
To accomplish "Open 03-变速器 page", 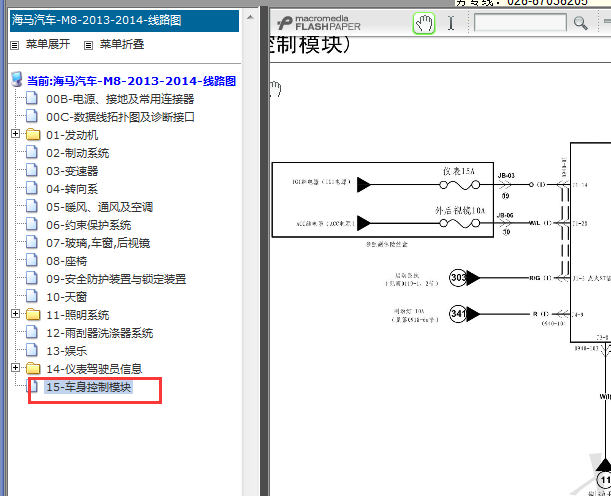I will click(72, 171).
